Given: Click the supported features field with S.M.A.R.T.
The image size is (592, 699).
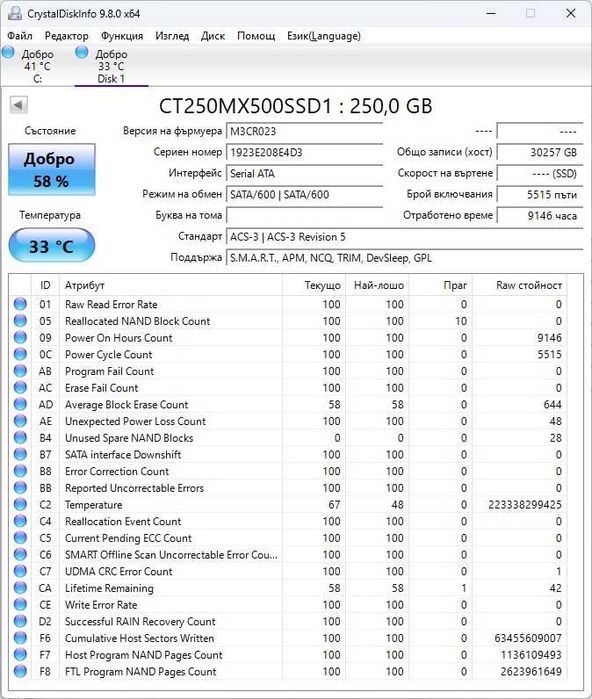Looking at the screenshot, I should pos(404,258).
